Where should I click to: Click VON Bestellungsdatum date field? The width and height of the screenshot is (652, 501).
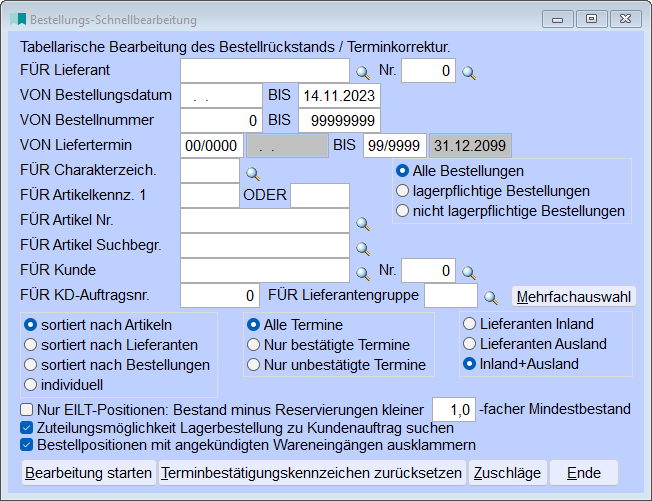(221, 96)
